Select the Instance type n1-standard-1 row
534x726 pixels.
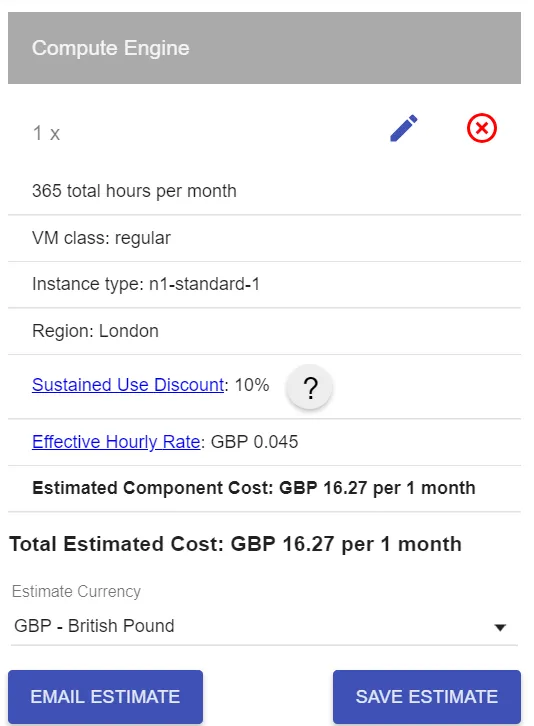pos(264,284)
